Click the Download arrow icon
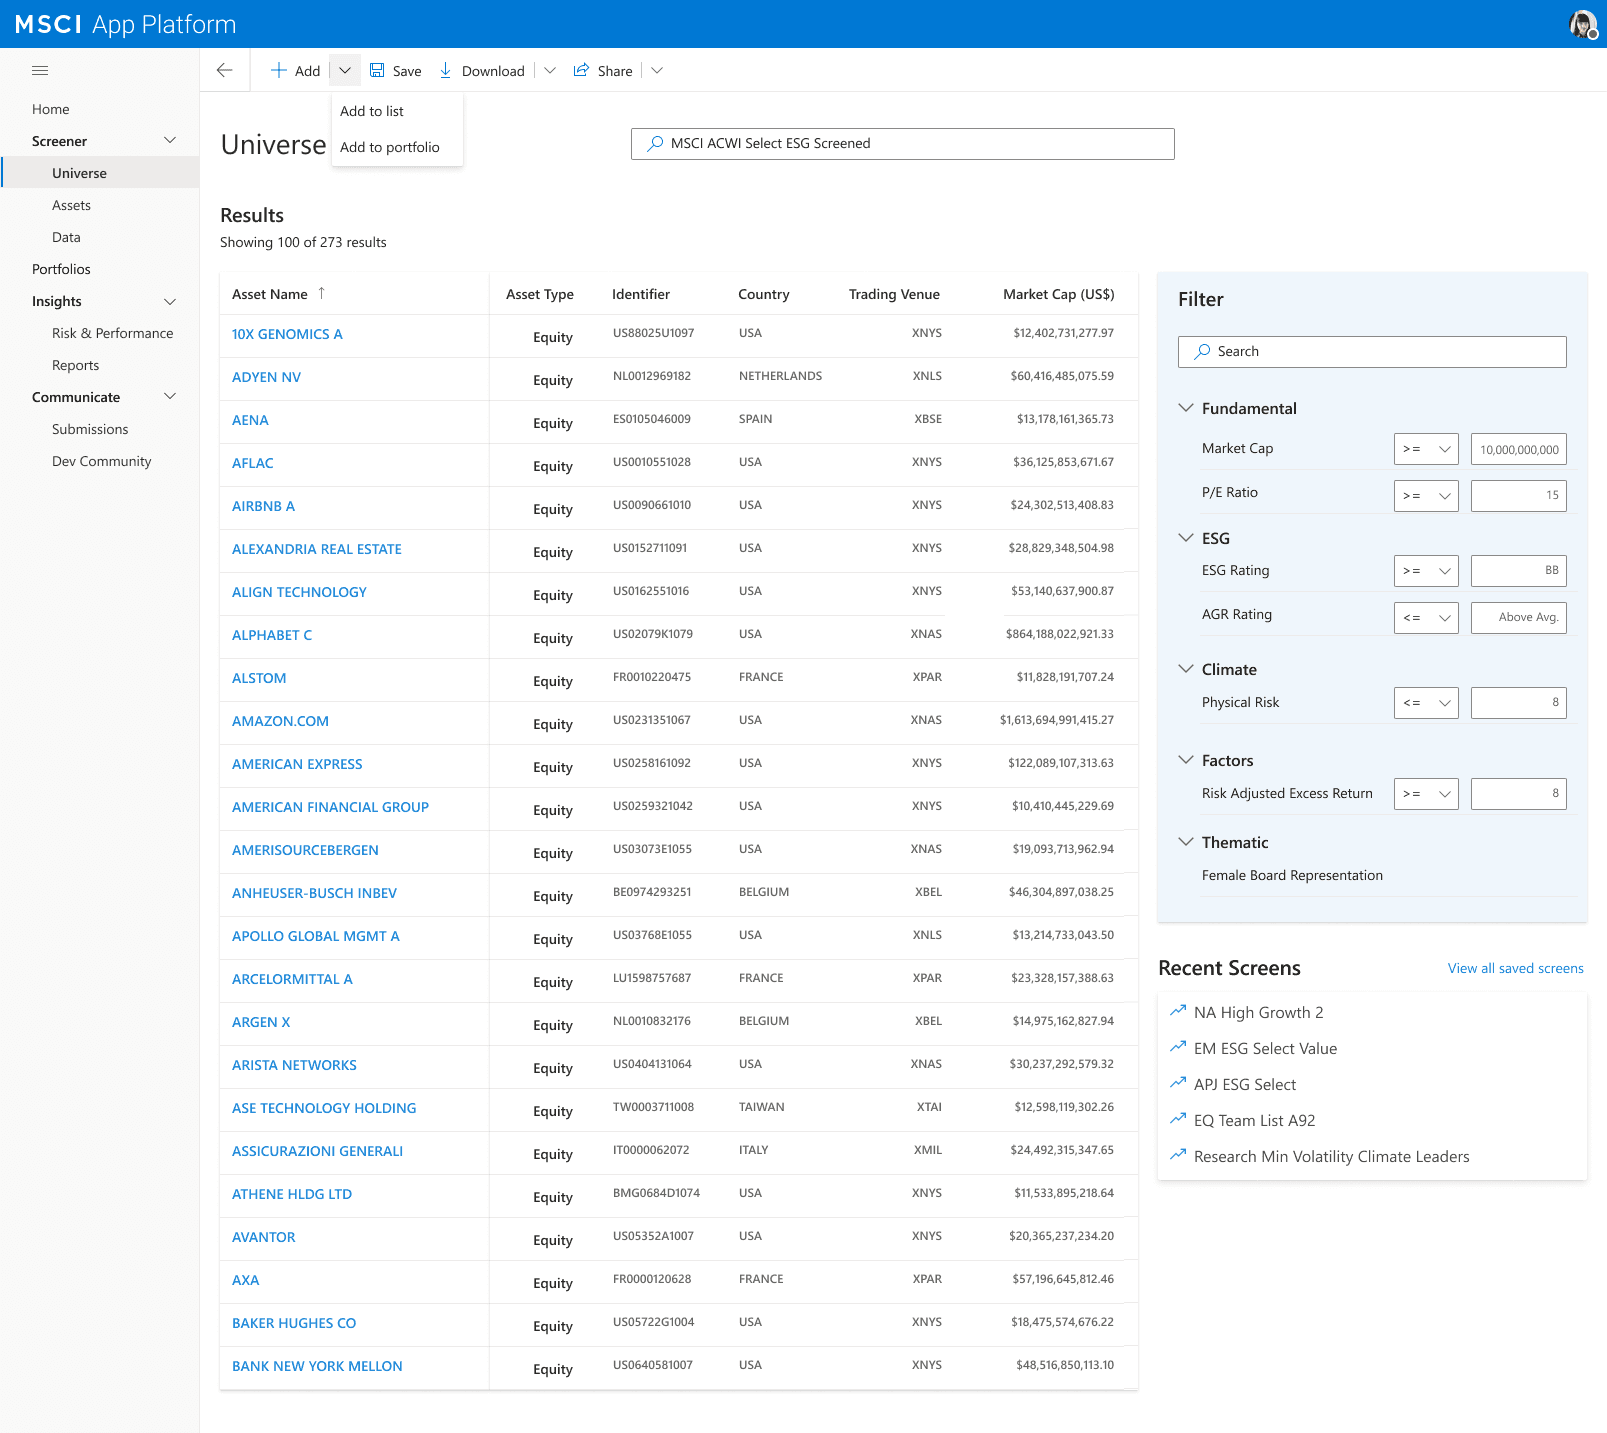Viewport: 1607px width, 1433px height. tap(446, 70)
